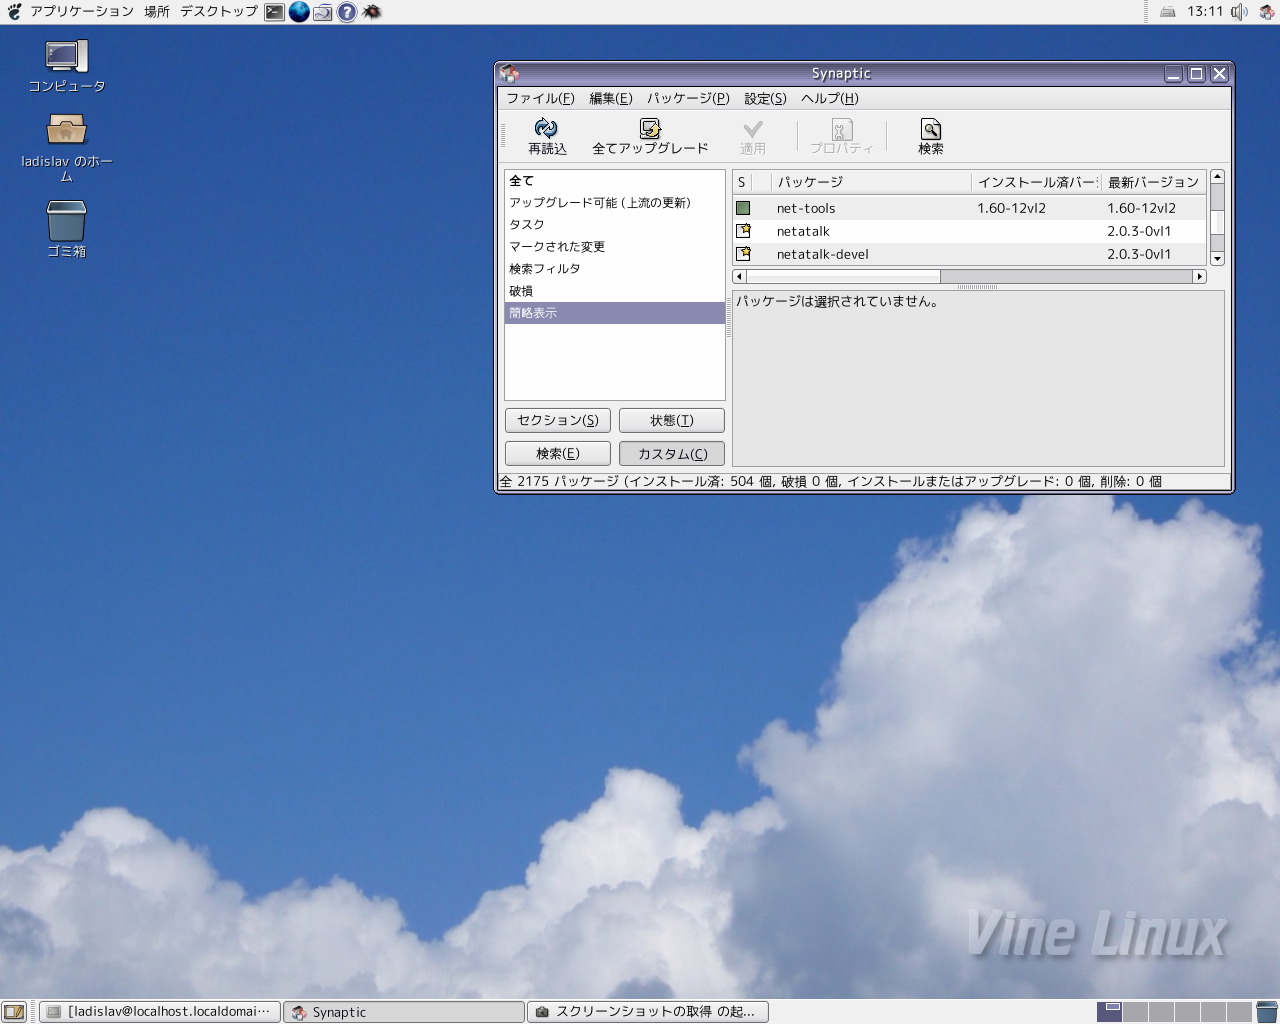The width and height of the screenshot is (1280, 1024).
Task: Click the 検索(E) filter button
Action: click(x=558, y=453)
